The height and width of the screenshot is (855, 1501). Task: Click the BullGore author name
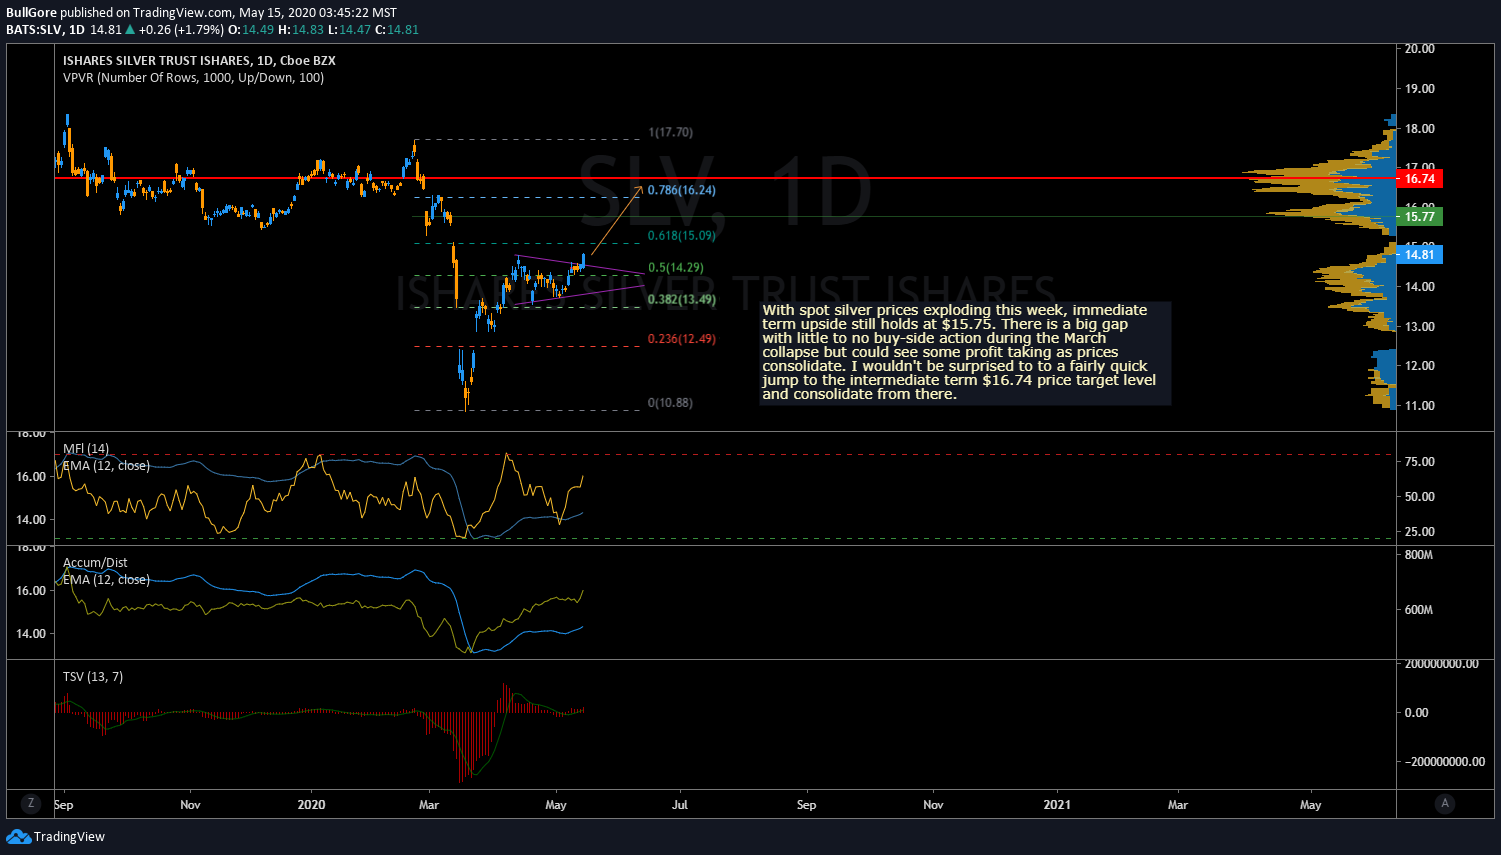click(x=31, y=13)
